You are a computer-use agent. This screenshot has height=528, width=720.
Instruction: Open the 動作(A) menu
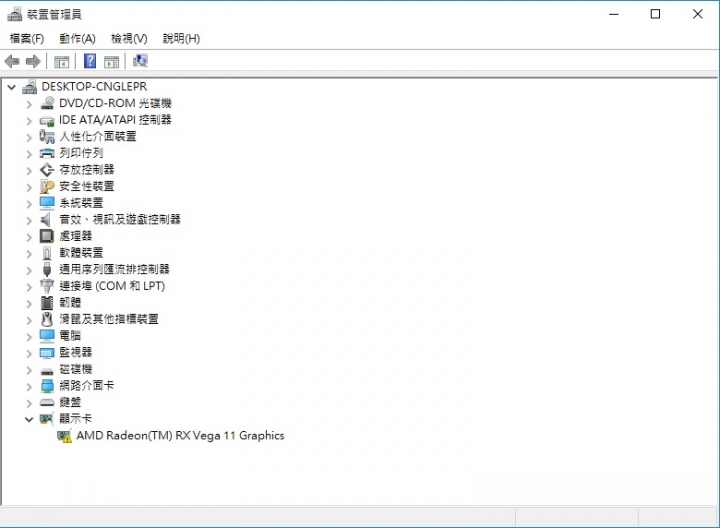point(77,39)
